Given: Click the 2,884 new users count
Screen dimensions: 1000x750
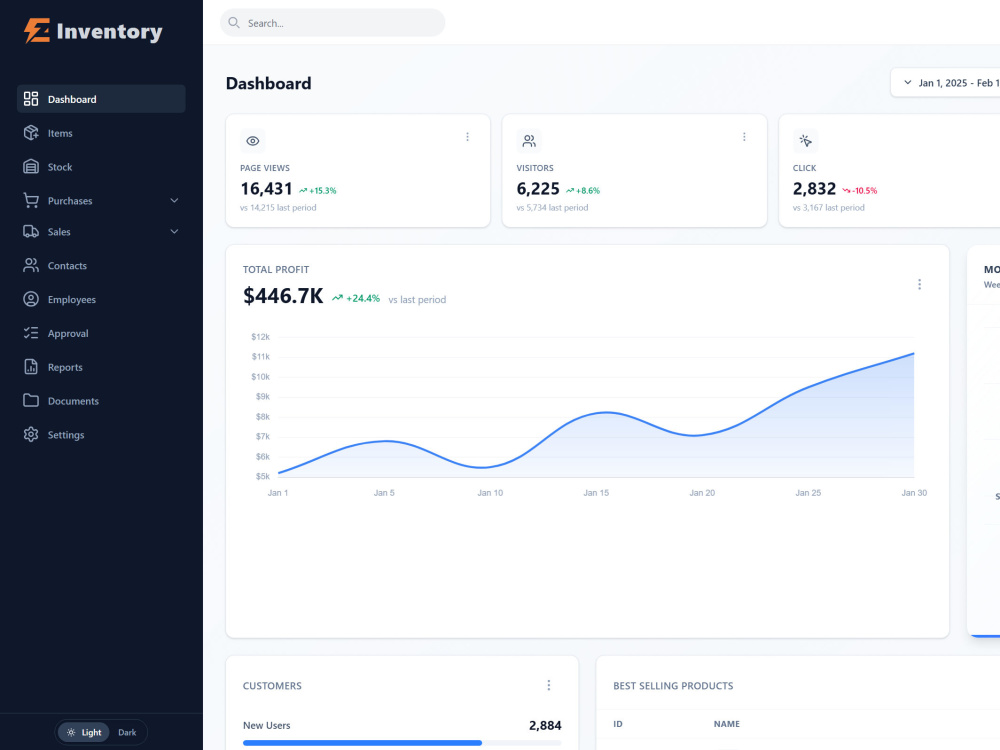Looking at the screenshot, I should pyautogui.click(x=545, y=726).
